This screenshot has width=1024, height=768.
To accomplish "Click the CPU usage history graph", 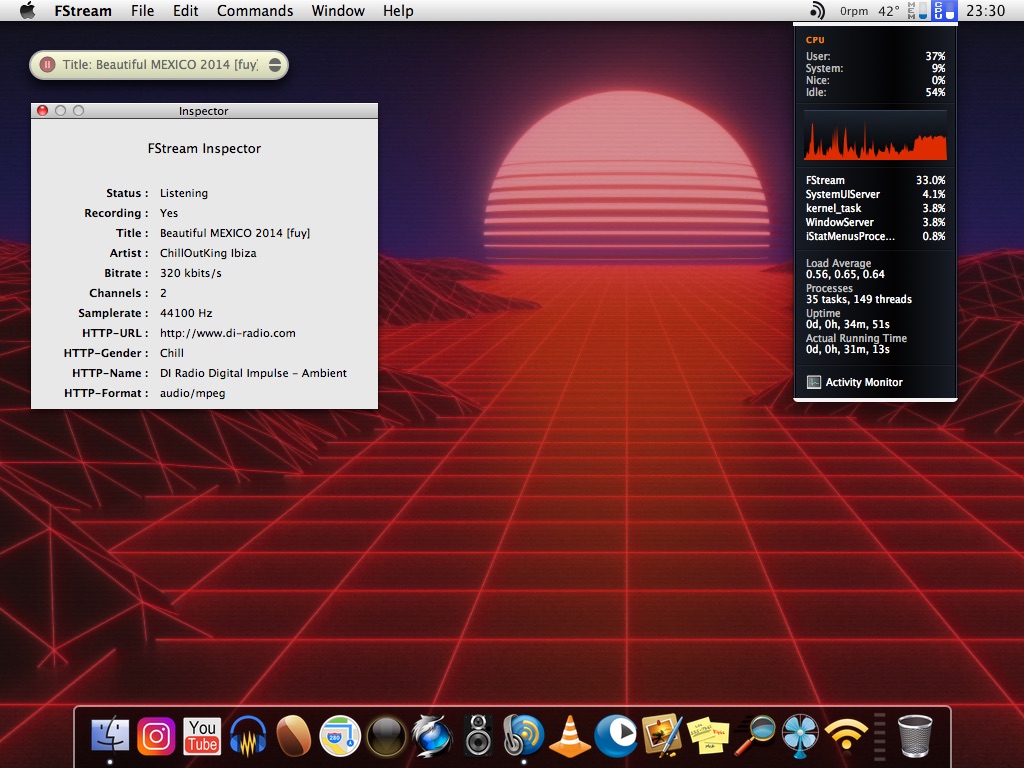I will pyautogui.click(x=875, y=136).
